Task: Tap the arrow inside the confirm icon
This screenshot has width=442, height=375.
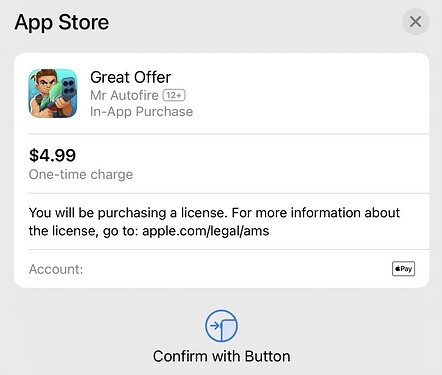Action: [x=215, y=326]
